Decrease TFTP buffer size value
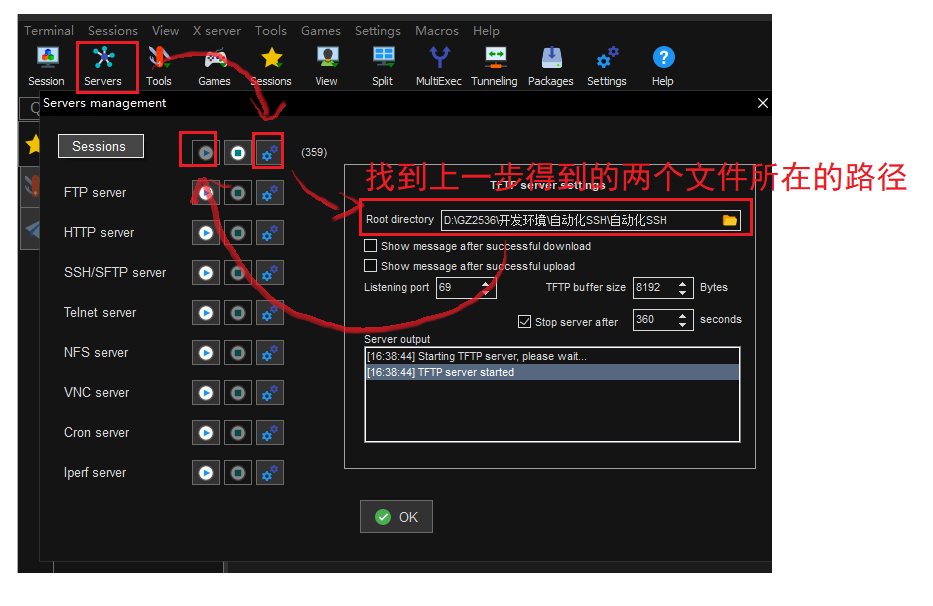The width and height of the screenshot is (933, 606). (682, 292)
